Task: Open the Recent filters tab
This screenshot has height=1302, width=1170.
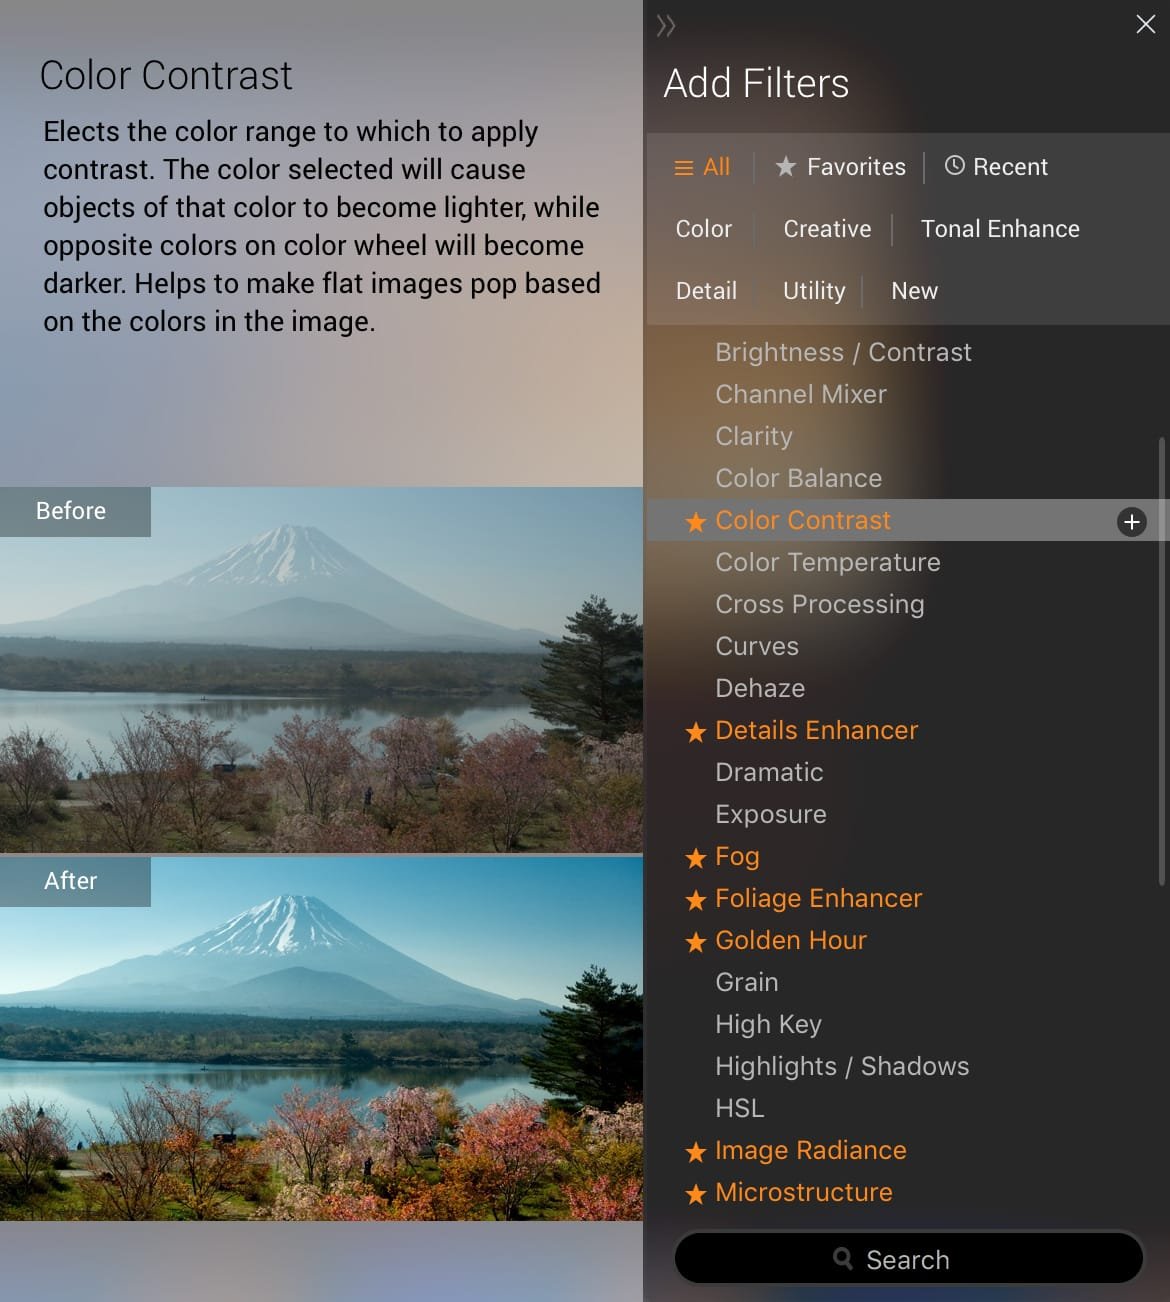Action: pyautogui.click(x=996, y=167)
